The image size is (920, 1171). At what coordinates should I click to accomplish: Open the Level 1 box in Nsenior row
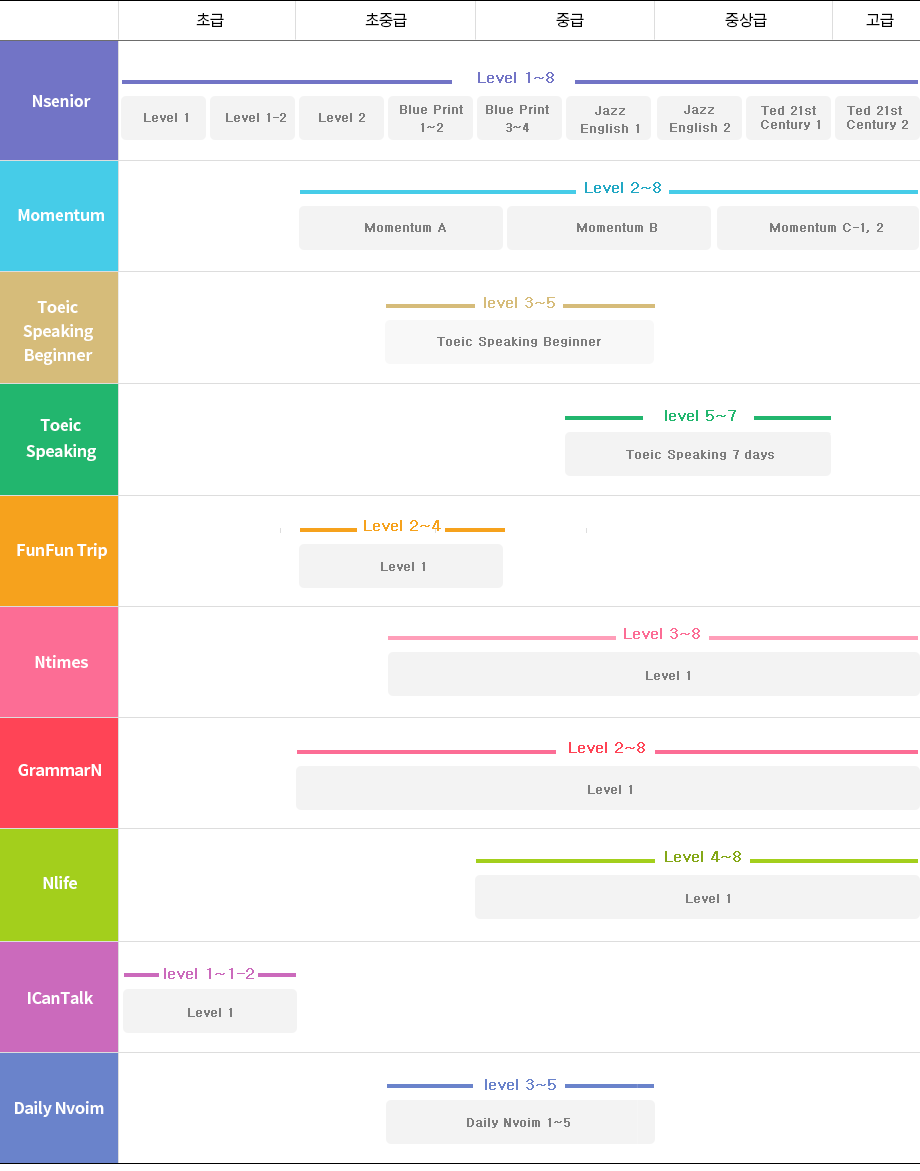[164, 118]
